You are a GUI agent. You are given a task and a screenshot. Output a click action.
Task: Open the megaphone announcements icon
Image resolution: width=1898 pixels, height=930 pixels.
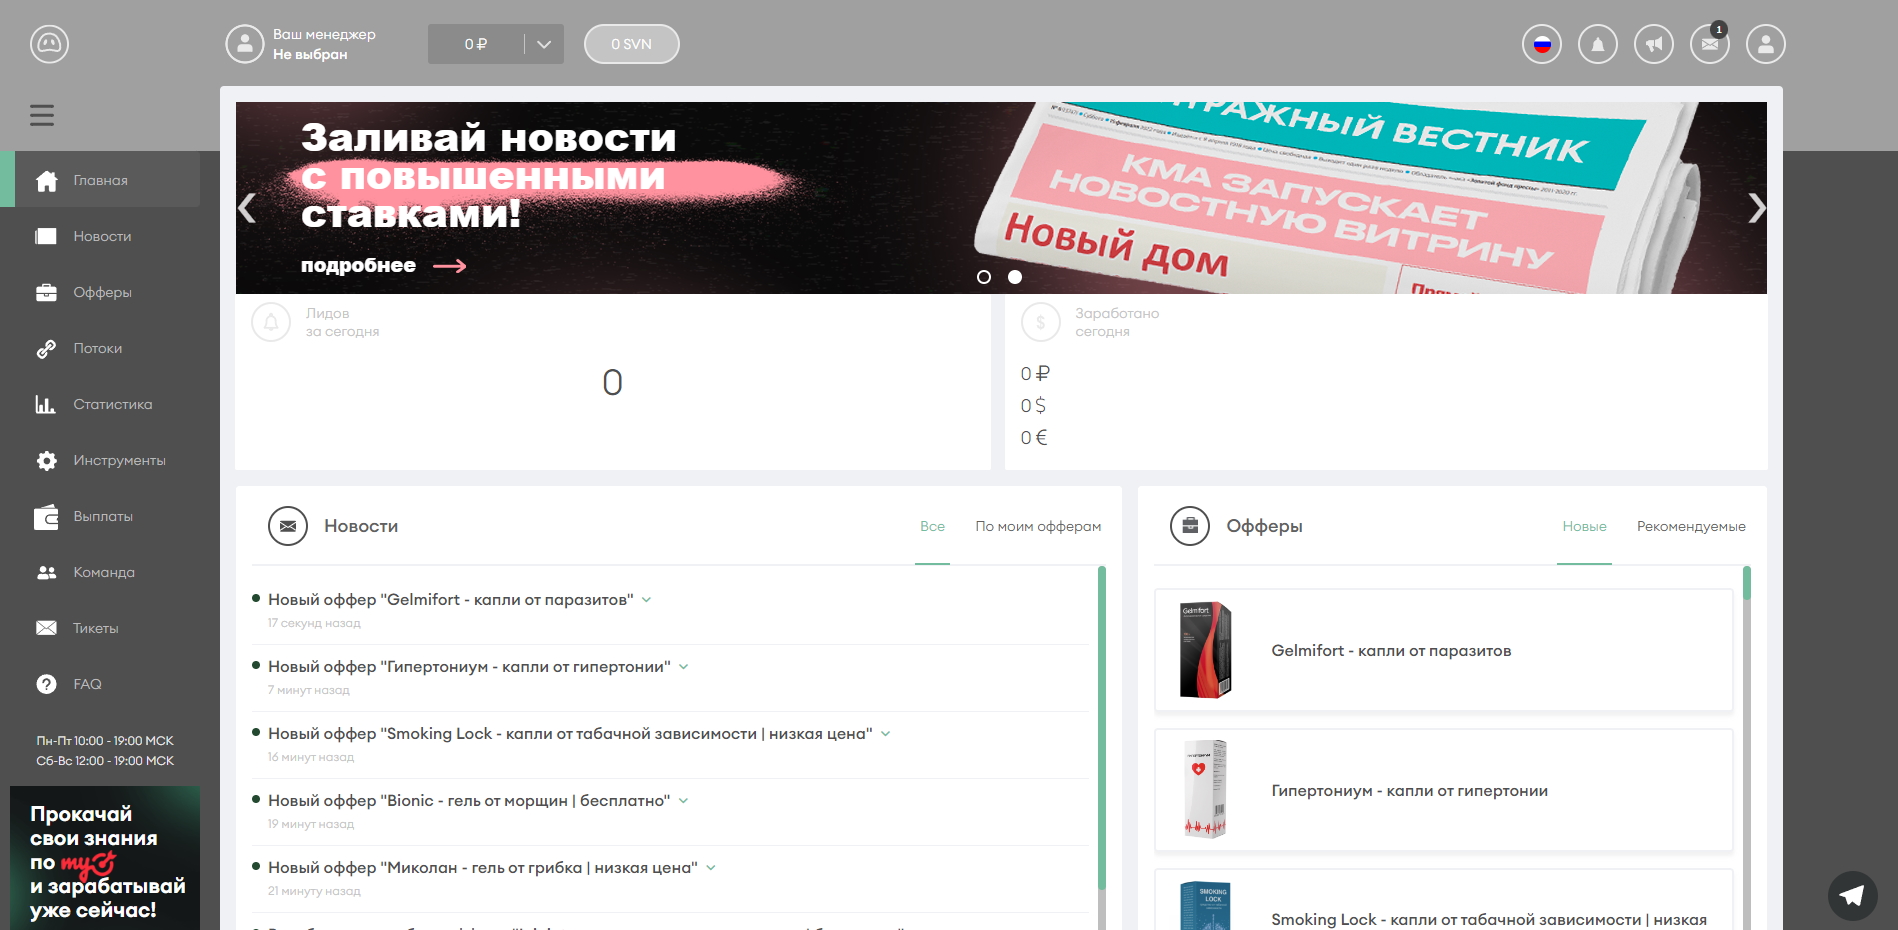[1654, 44]
